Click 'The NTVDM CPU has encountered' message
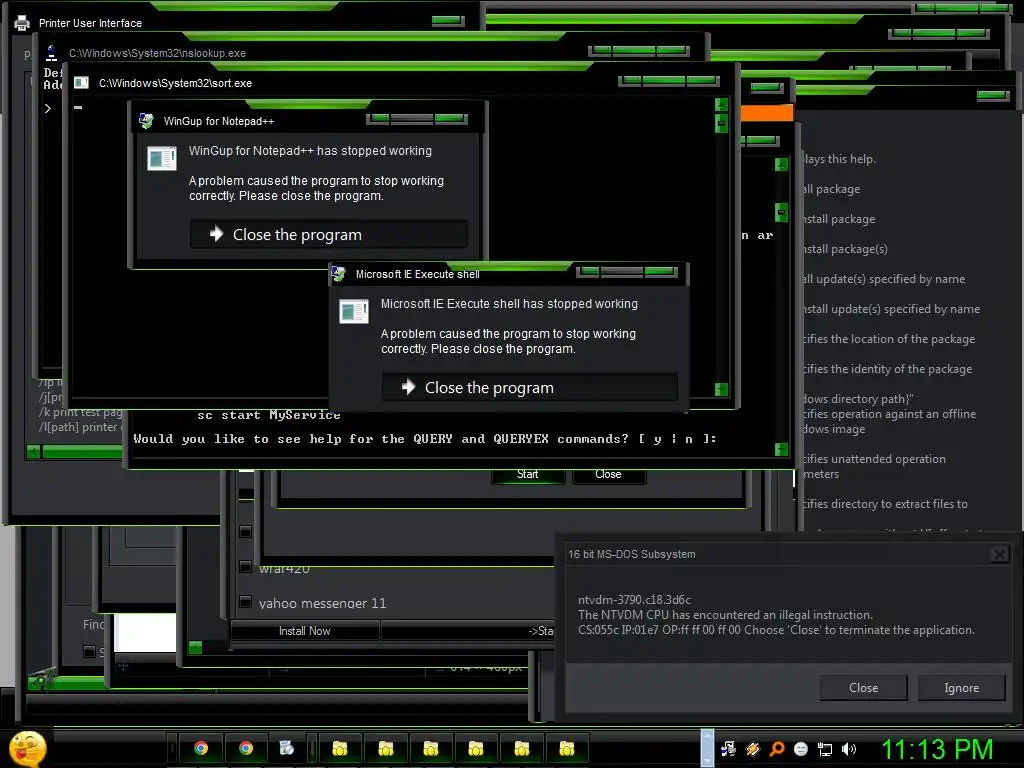The image size is (1024, 768). tap(725, 615)
